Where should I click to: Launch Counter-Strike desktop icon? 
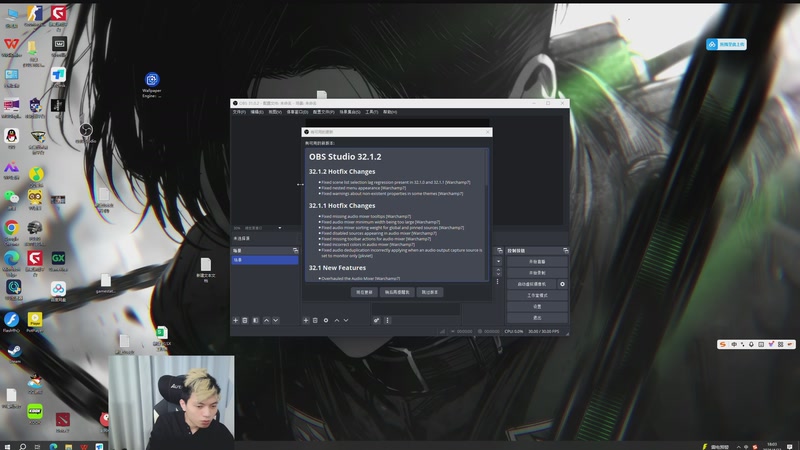click(x=35, y=16)
